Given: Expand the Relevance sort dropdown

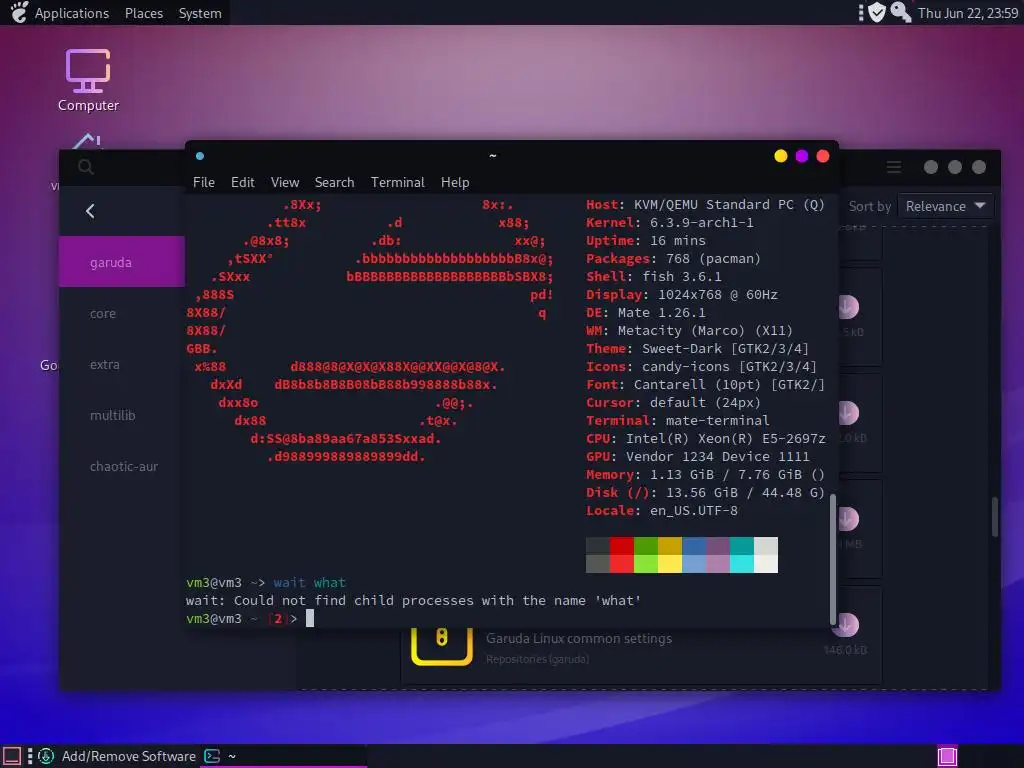Looking at the screenshot, I should [945, 206].
